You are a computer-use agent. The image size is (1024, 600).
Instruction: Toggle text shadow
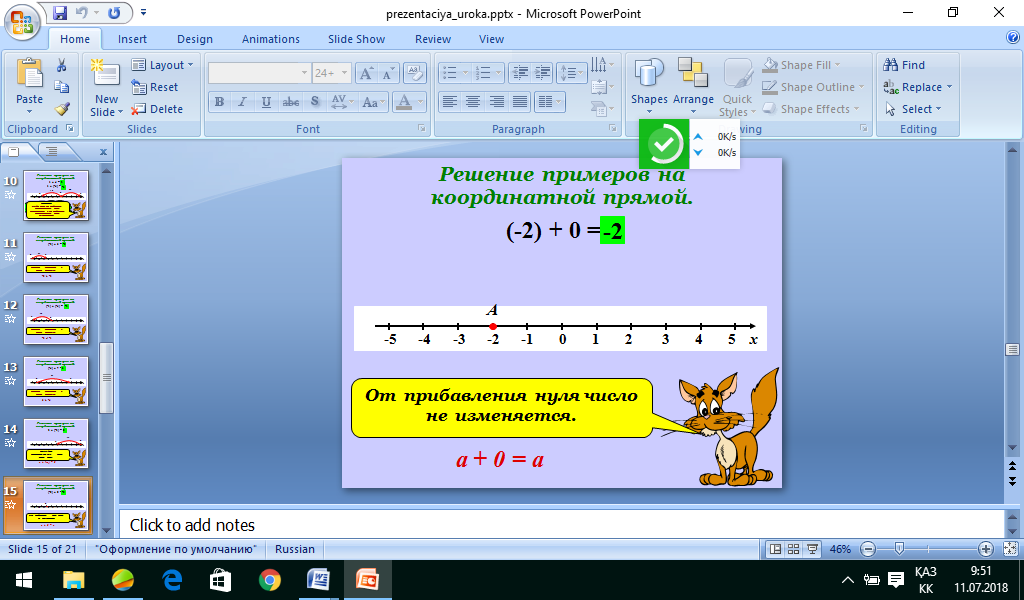click(315, 102)
